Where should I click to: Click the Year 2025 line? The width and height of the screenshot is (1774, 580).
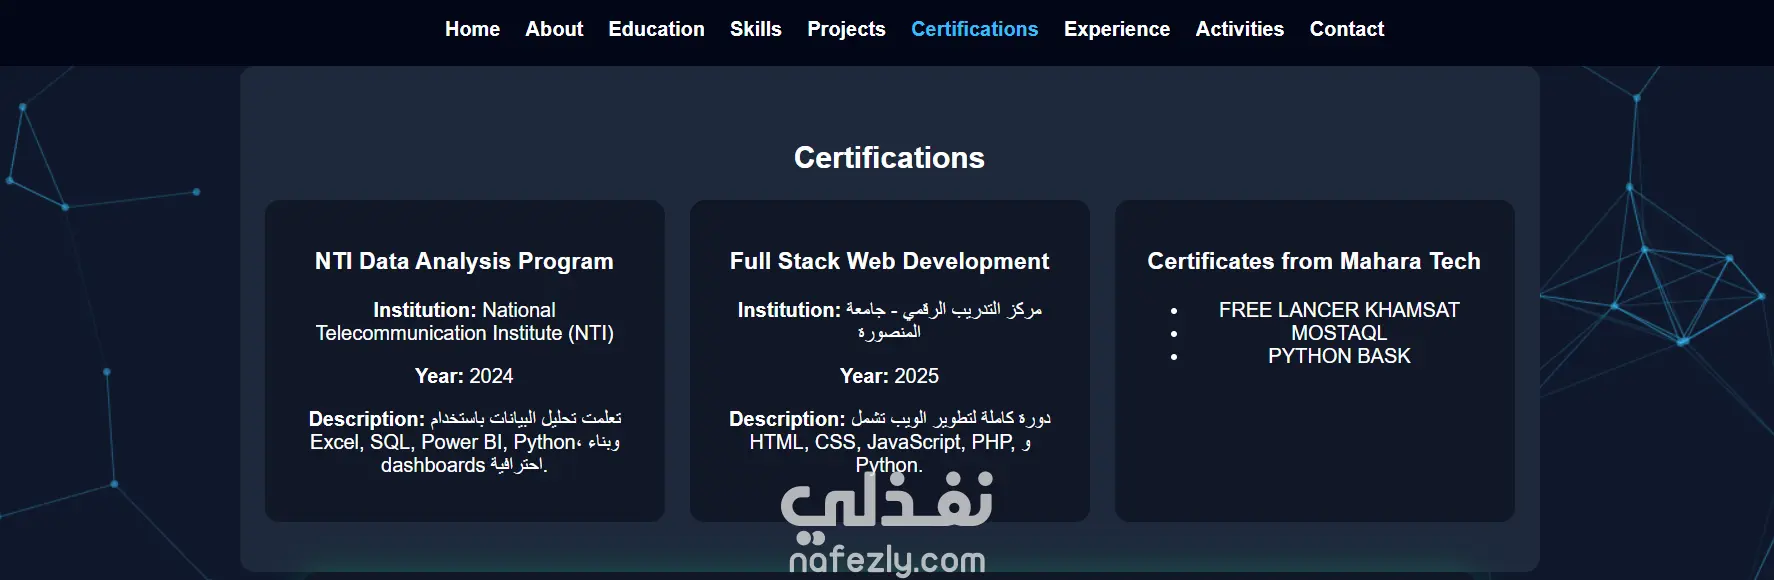pyautogui.click(x=889, y=376)
